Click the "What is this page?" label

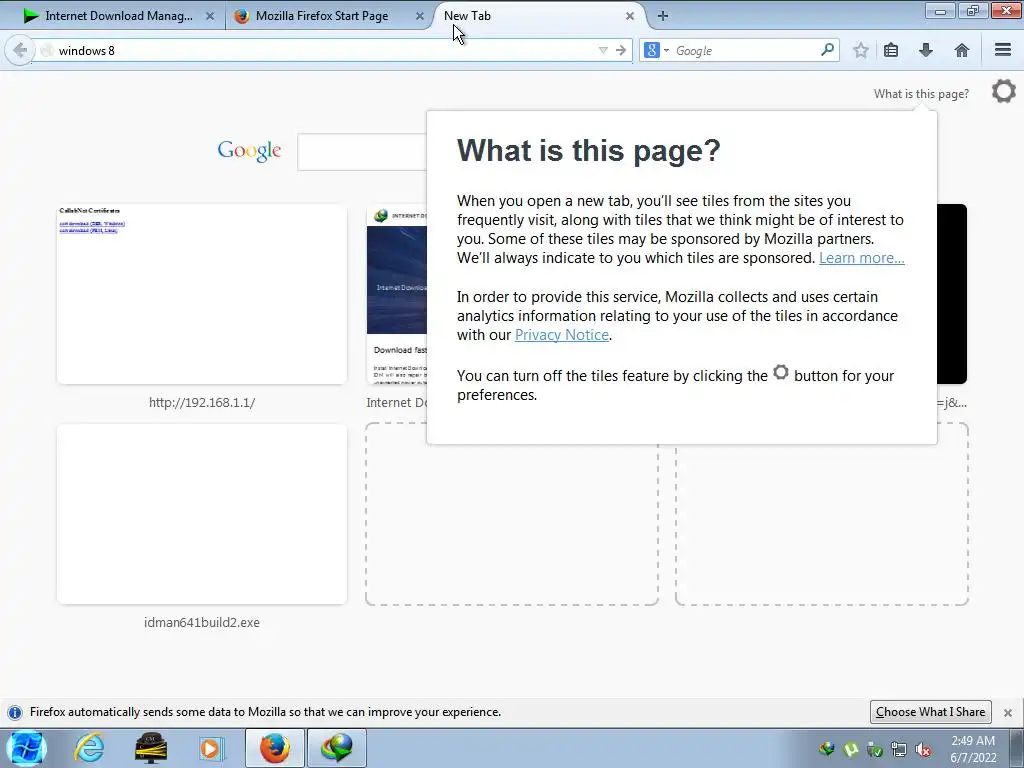(x=921, y=94)
